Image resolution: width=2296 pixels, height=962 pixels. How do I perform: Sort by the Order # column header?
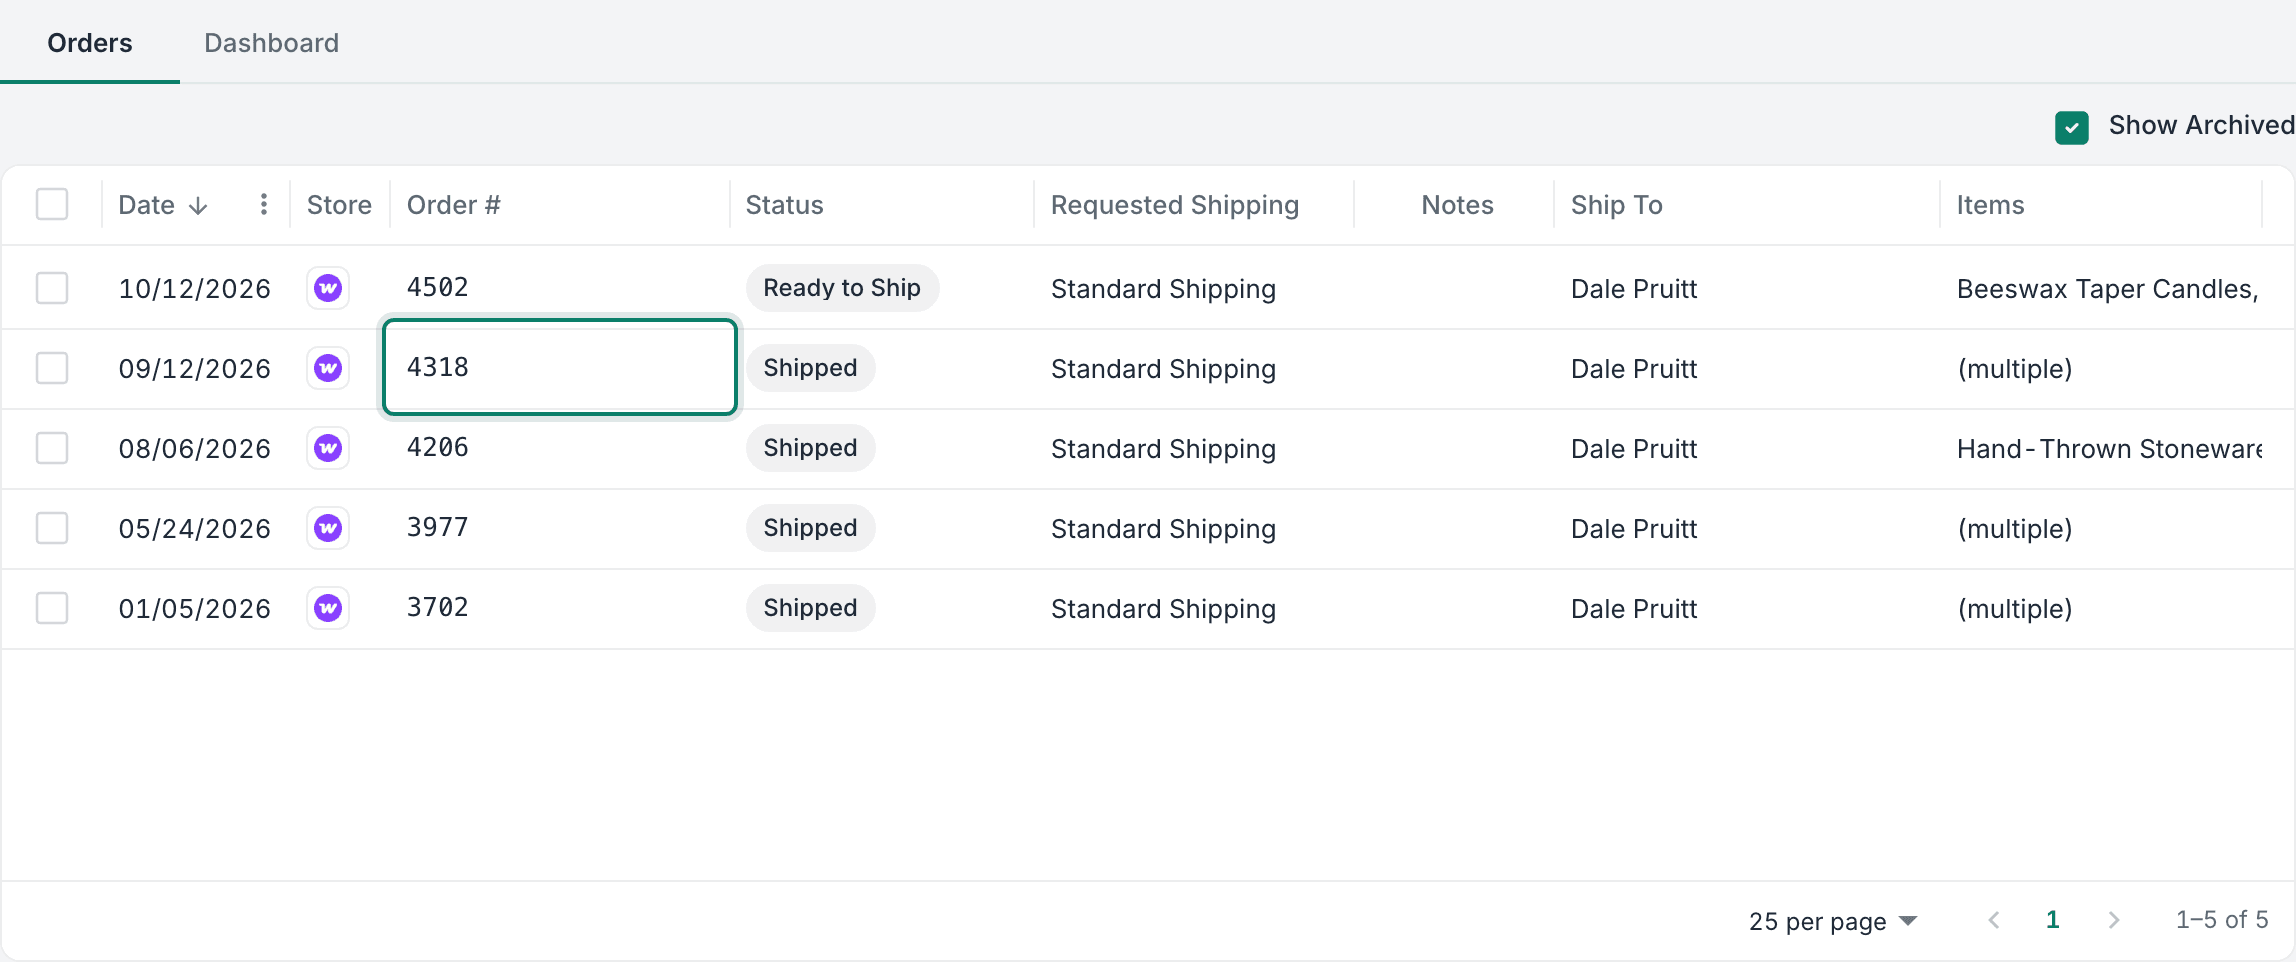[454, 205]
